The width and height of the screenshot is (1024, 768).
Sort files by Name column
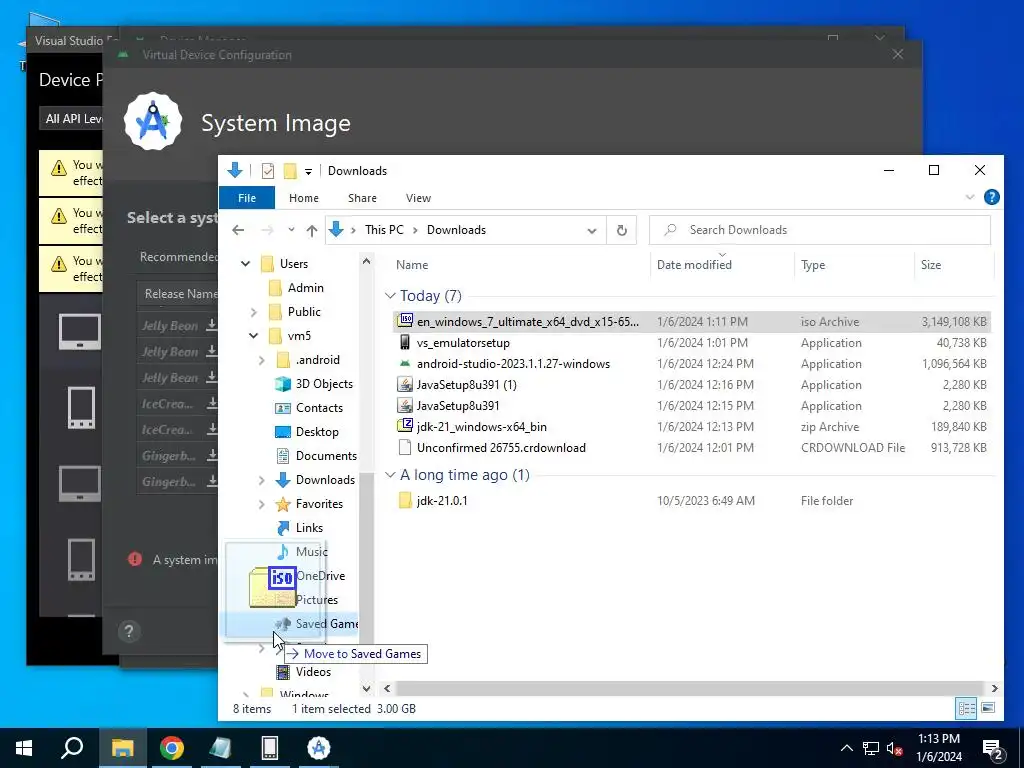[412, 265]
